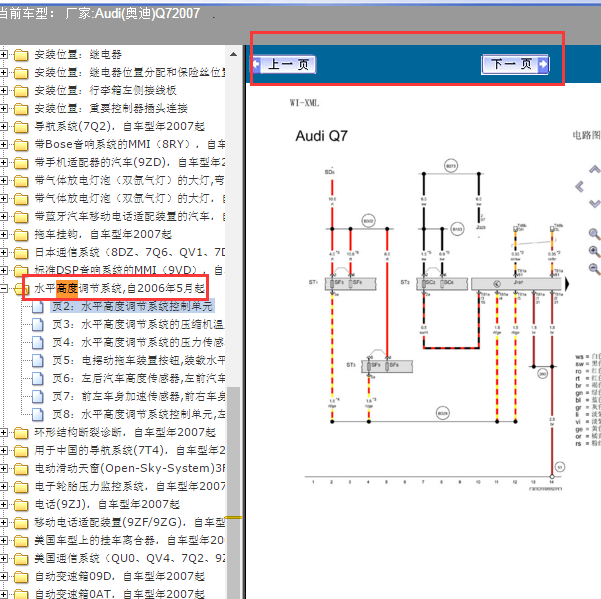Go to next page with 下一页 button
The height and width of the screenshot is (599, 601).
(x=515, y=64)
